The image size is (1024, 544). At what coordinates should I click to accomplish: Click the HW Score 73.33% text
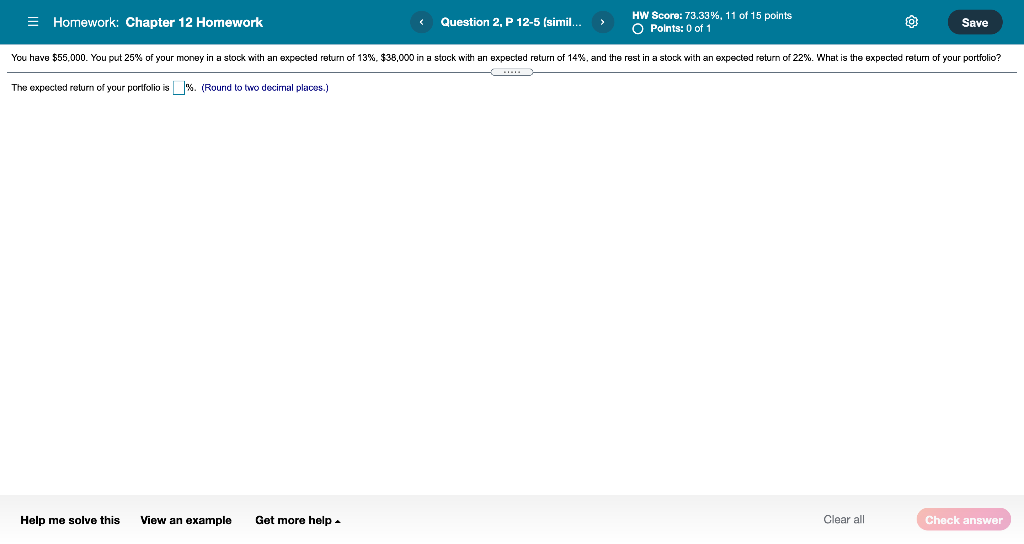[x=712, y=16]
